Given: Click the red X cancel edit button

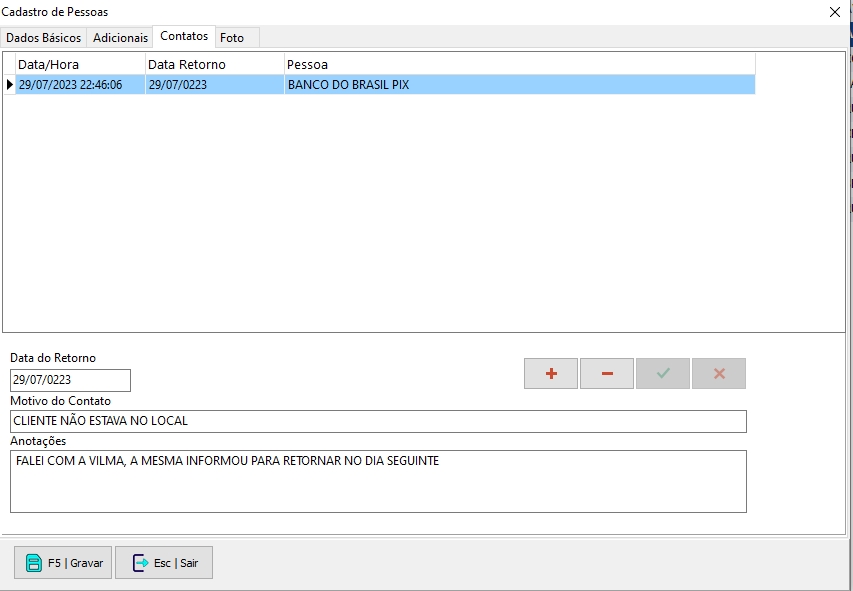Looking at the screenshot, I should click(719, 374).
